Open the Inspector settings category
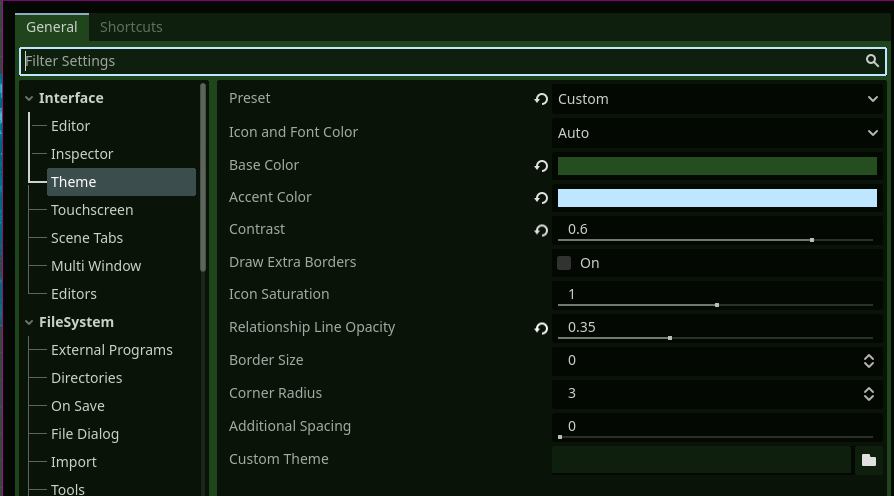The image size is (894, 496). click(82, 154)
